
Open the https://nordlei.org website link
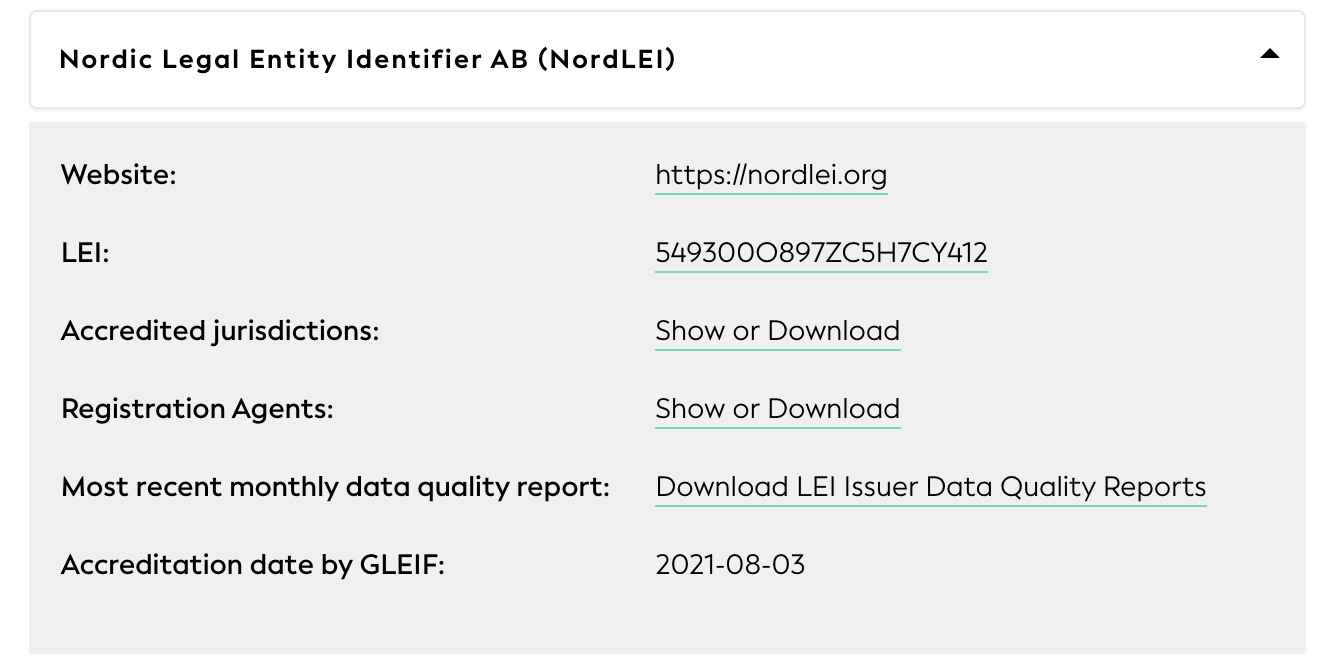click(771, 175)
